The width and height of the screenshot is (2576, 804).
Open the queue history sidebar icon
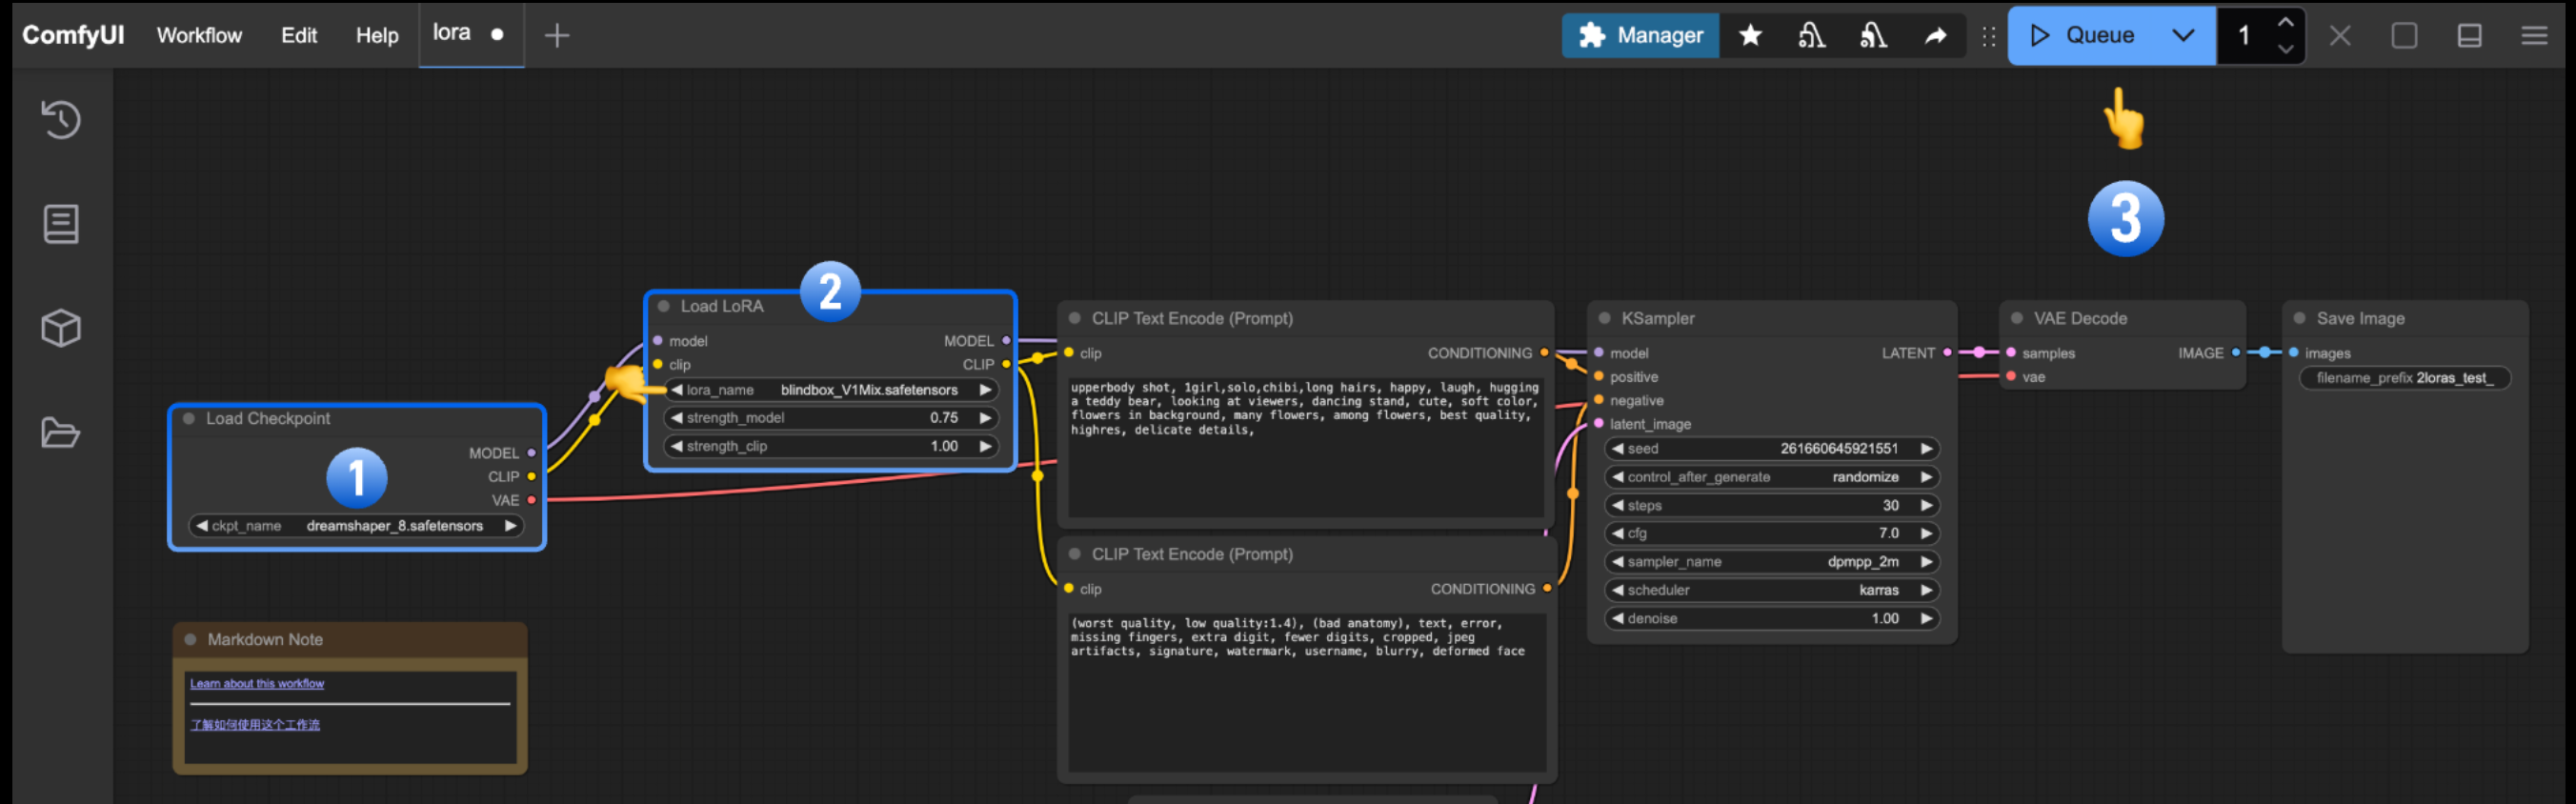61,119
